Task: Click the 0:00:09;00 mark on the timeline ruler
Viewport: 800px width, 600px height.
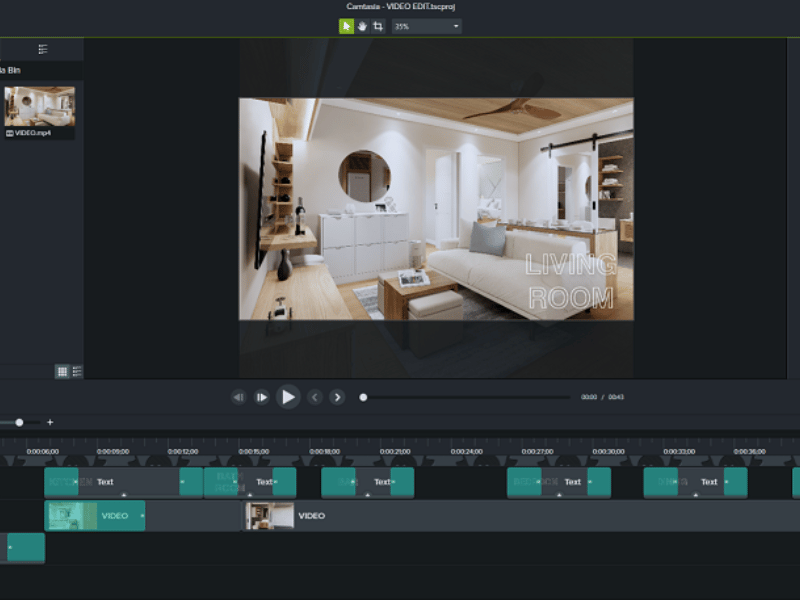Action: point(113,452)
